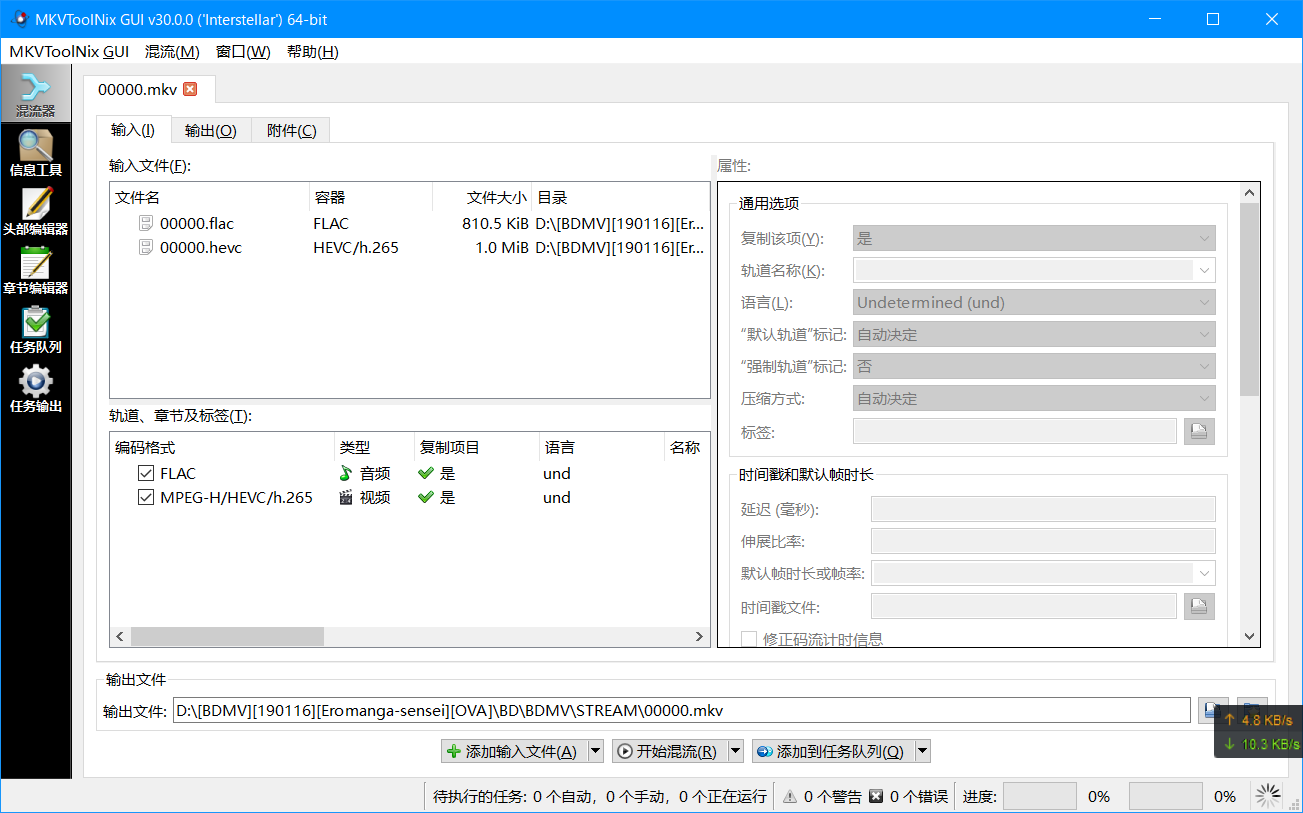Open the 混流器 (multiplexer) tool in sidebar
This screenshot has height=813, width=1303.
pos(35,94)
